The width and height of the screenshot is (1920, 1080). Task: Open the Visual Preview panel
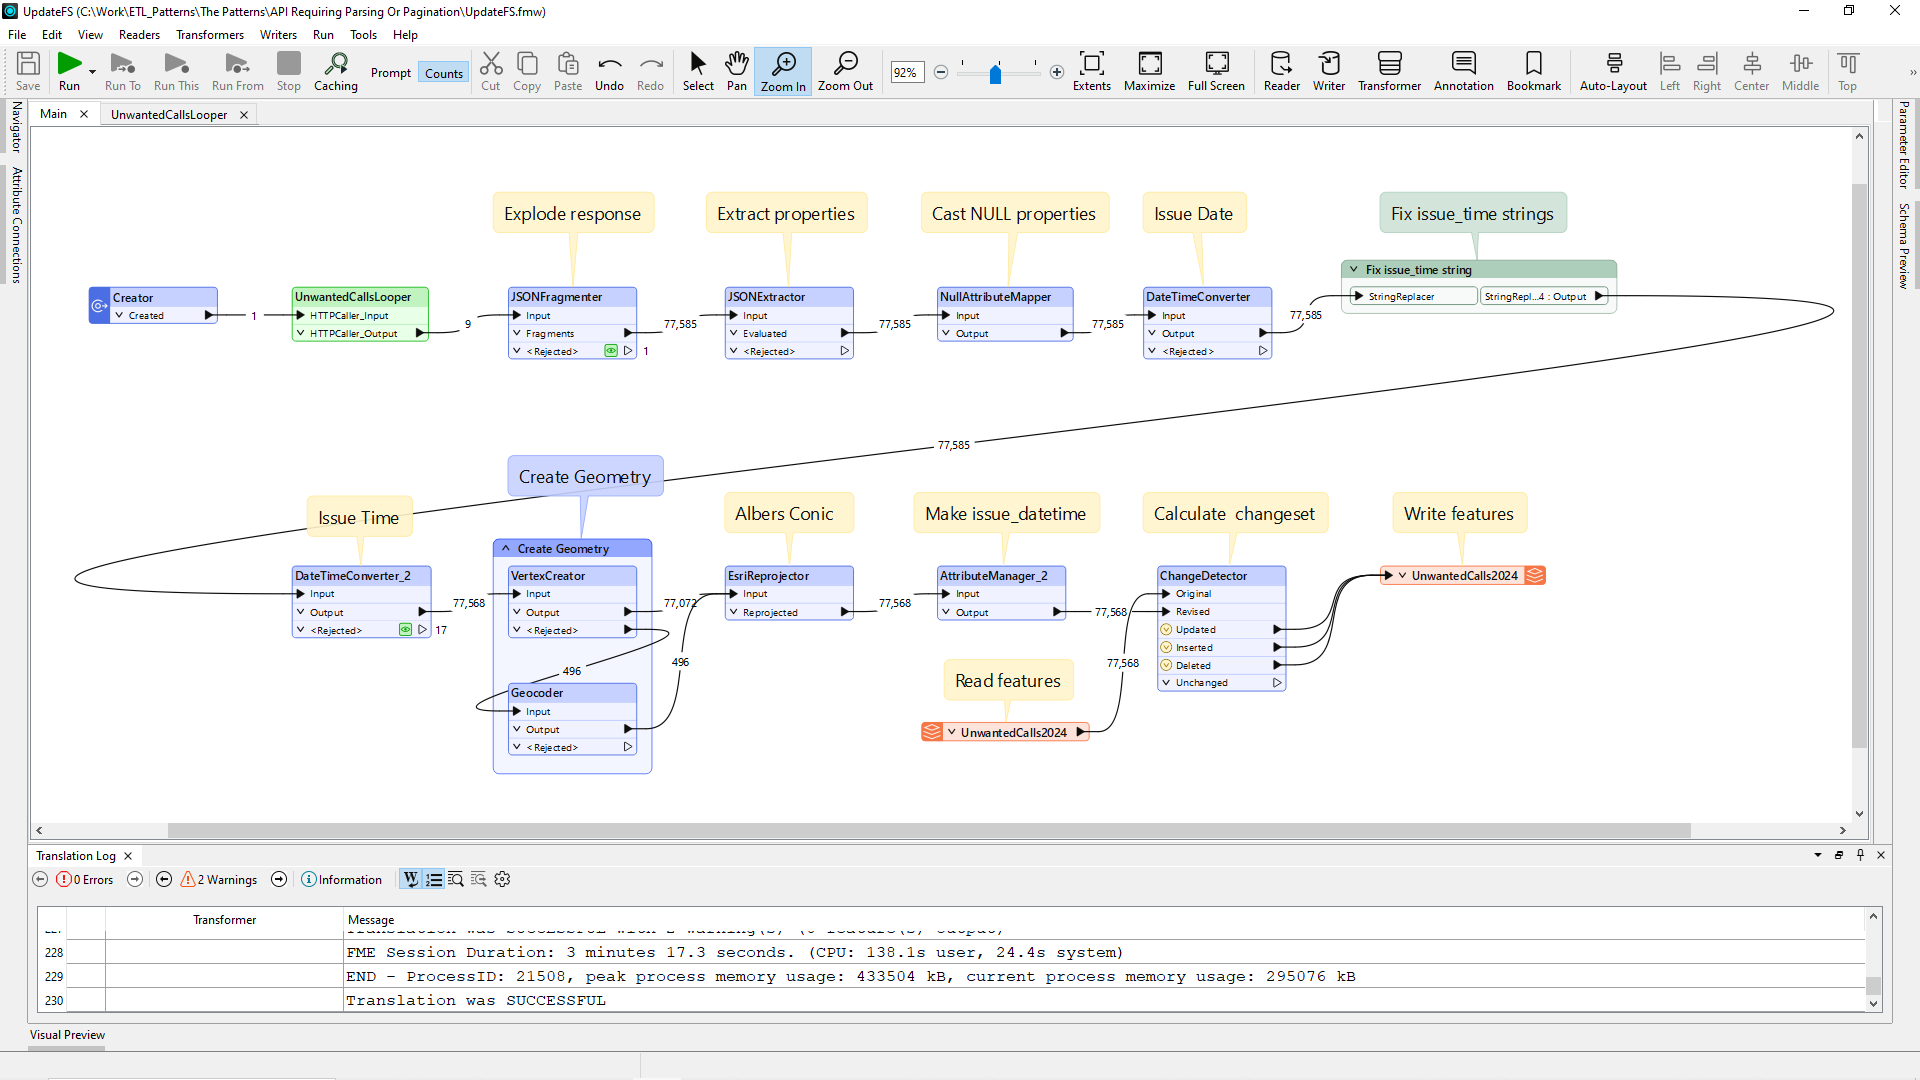66,1035
